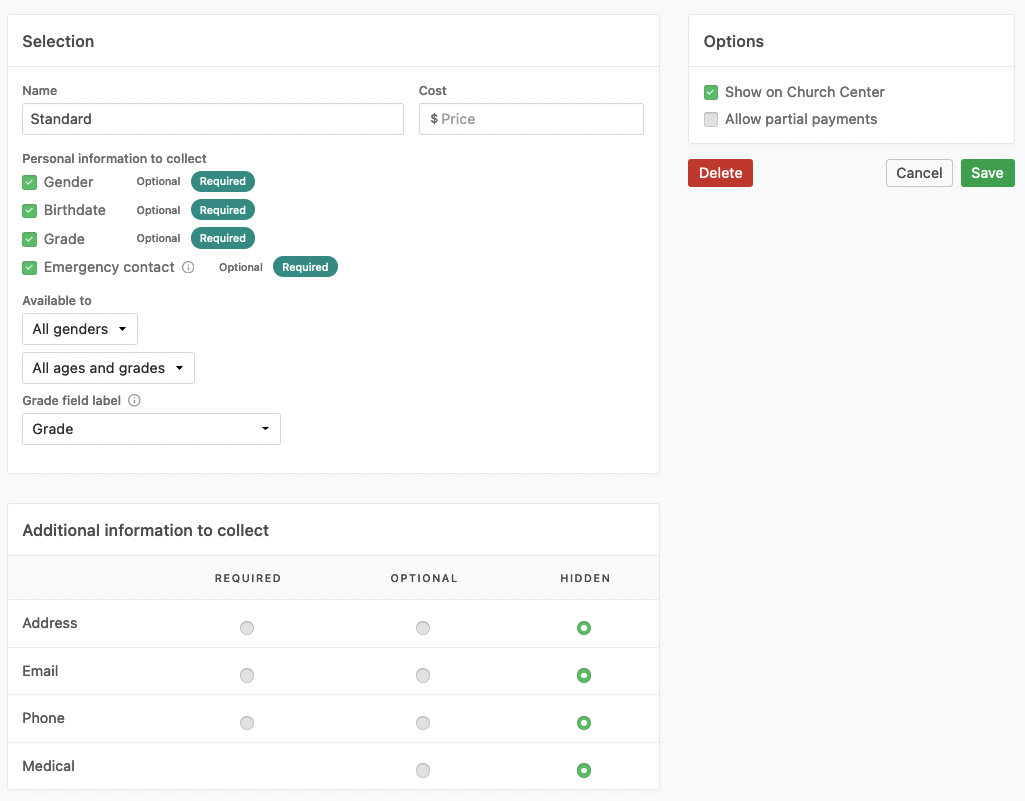Select Optional radio for Medical
The height and width of the screenshot is (801, 1025).
423,771
